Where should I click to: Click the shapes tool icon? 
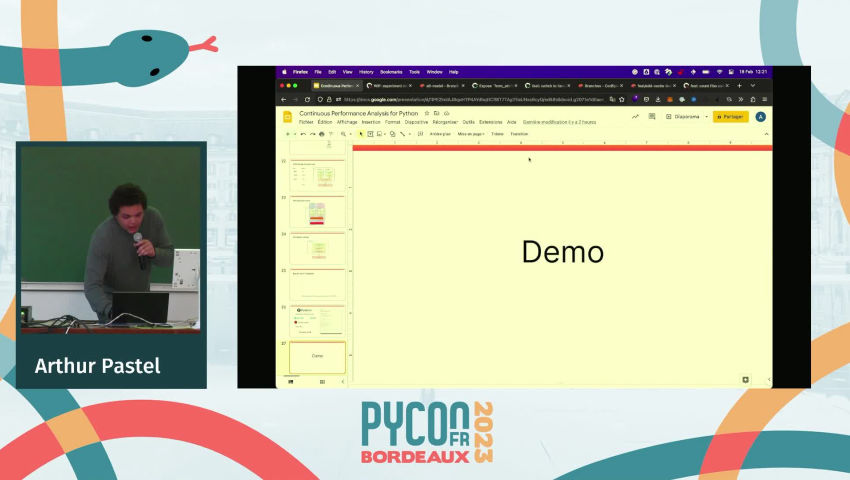click(x=391, y=133)
